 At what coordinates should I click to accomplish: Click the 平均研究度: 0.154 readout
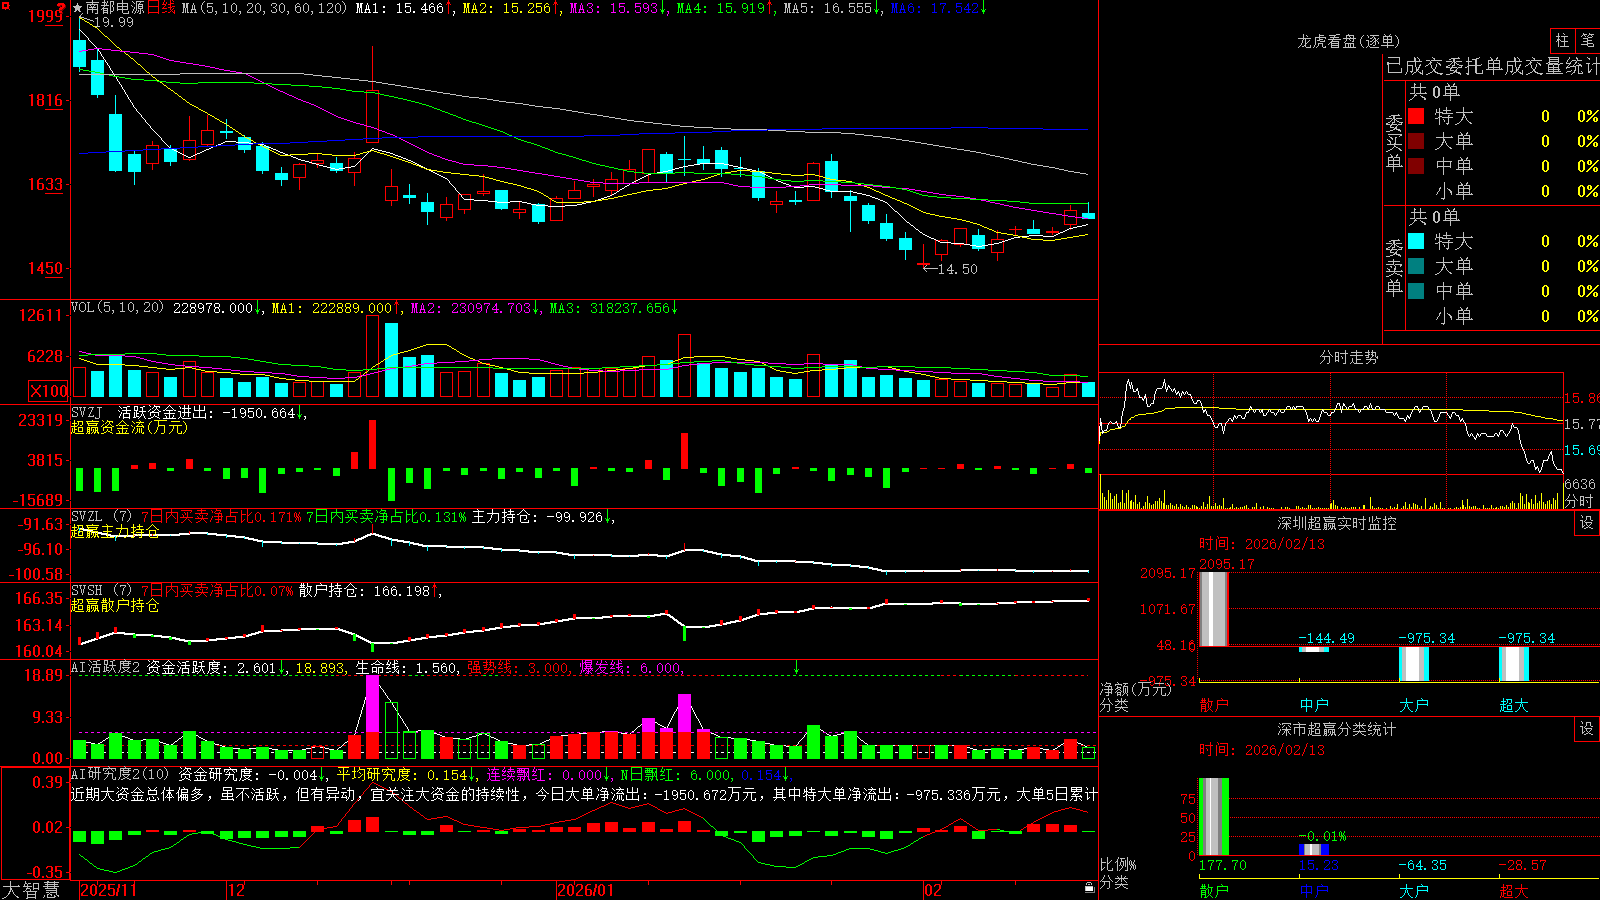[x=402, y=774]
